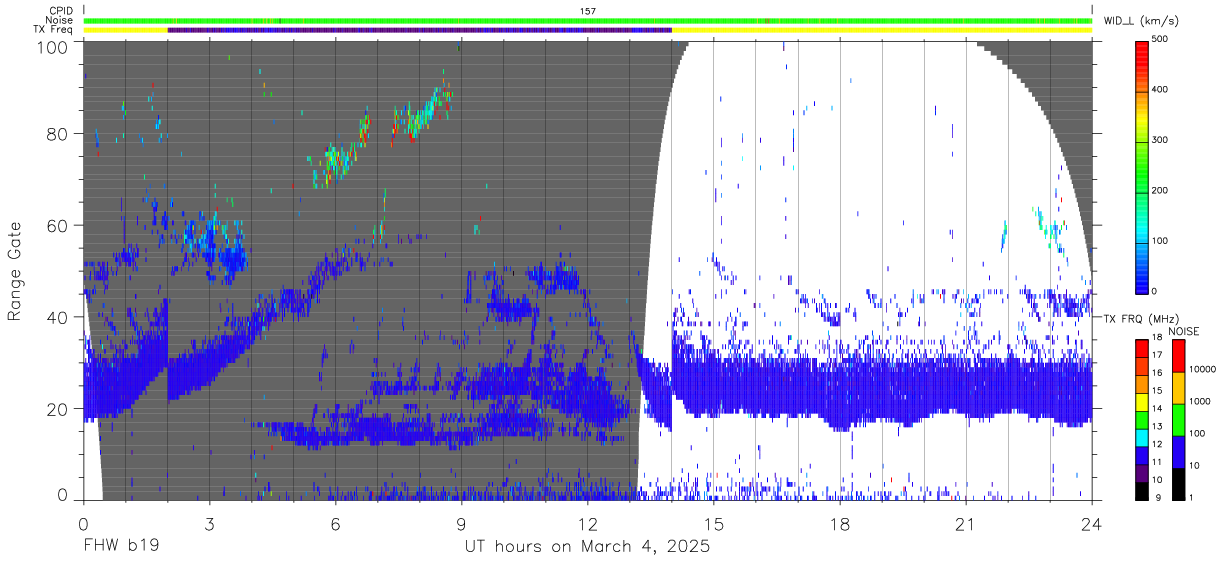Click the 'TX Freq' row label
This screenshot has height=567, width=1228.
tap(54, 29)
